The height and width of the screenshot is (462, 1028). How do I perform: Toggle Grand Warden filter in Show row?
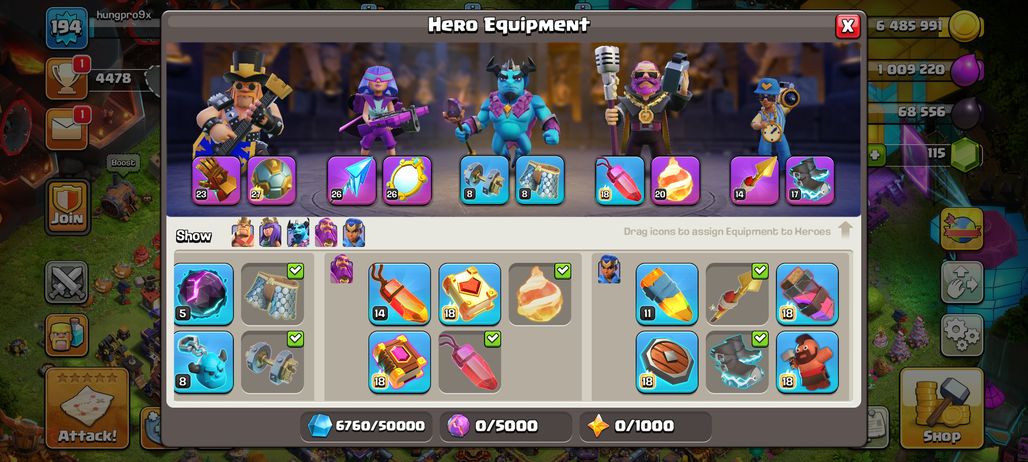[326, 233]
